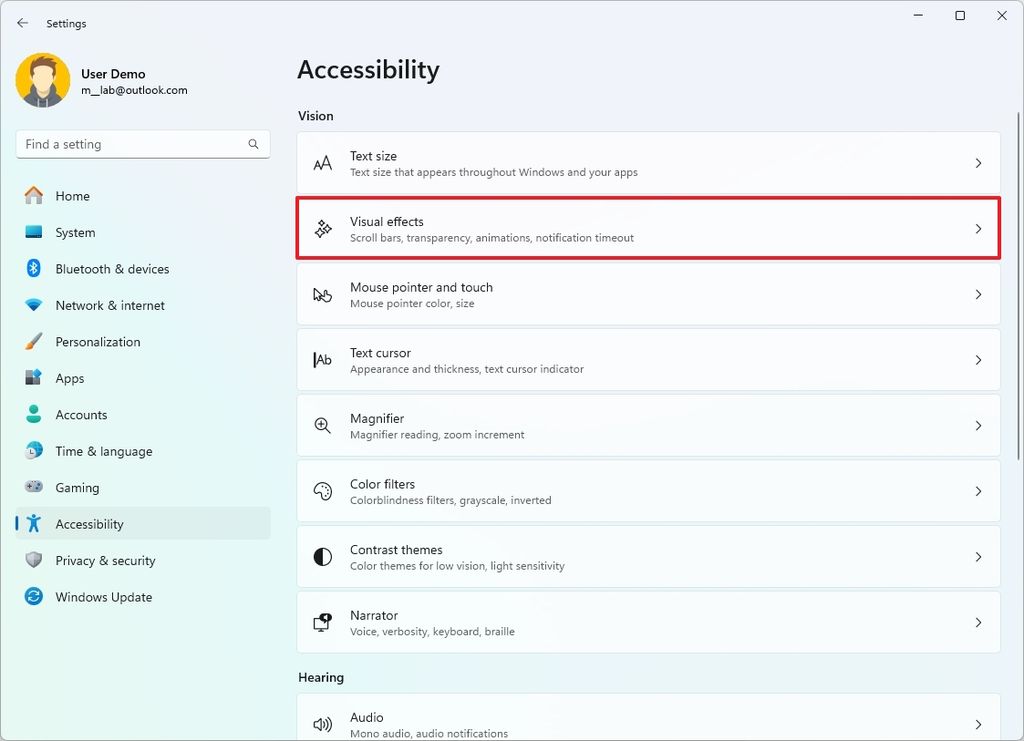The image size is (1024, 741).
Task: Click the Bluetooth & devices icon
Action: coord(36,269)
